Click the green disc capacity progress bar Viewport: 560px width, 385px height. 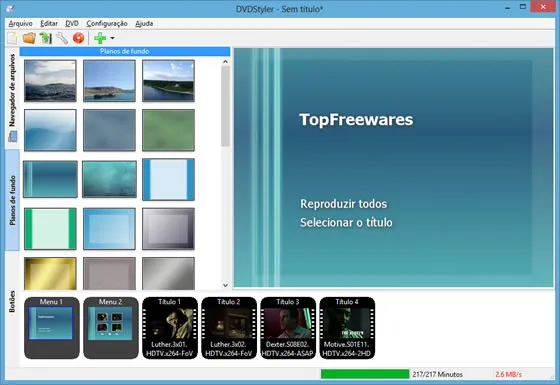pos(365,374)
